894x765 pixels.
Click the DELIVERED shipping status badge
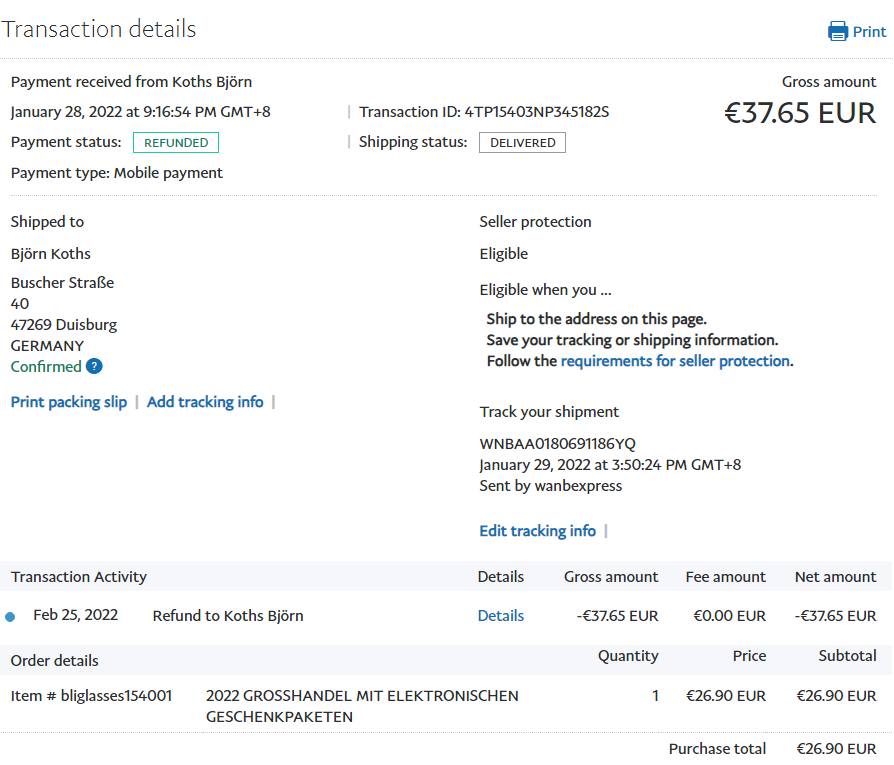[522, 143]
